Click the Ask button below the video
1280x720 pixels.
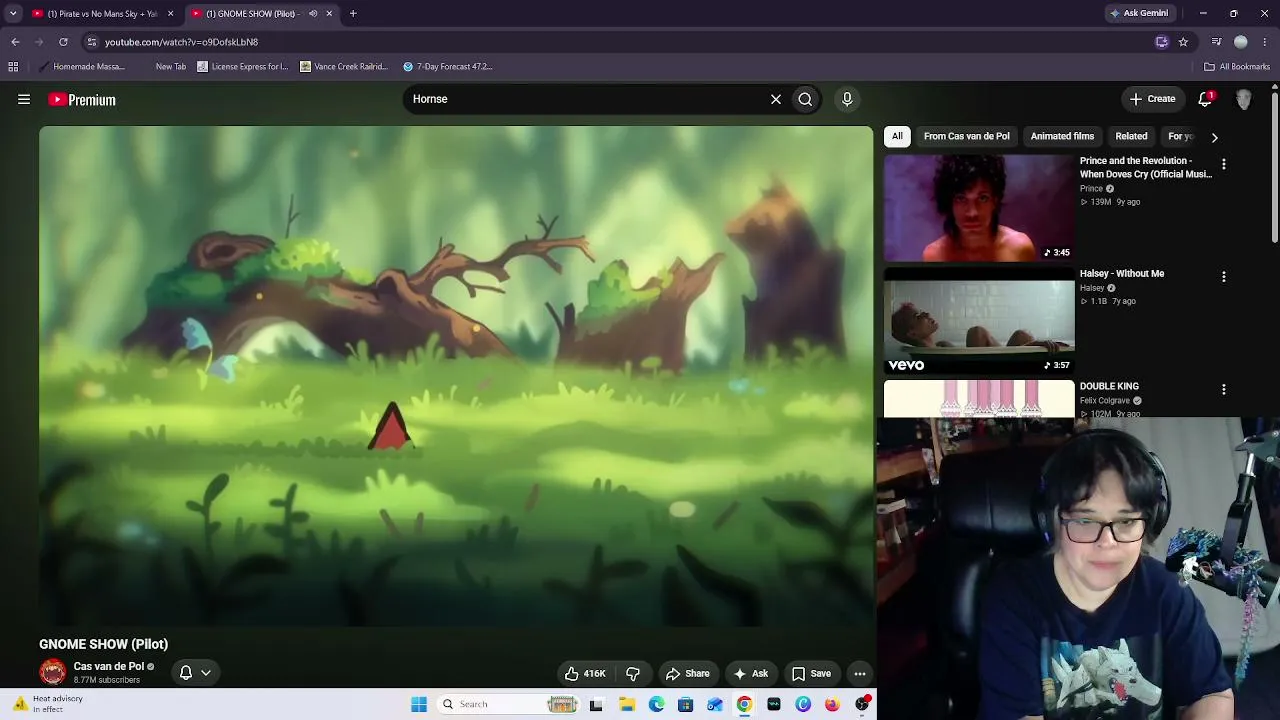(x=751, y=674)
